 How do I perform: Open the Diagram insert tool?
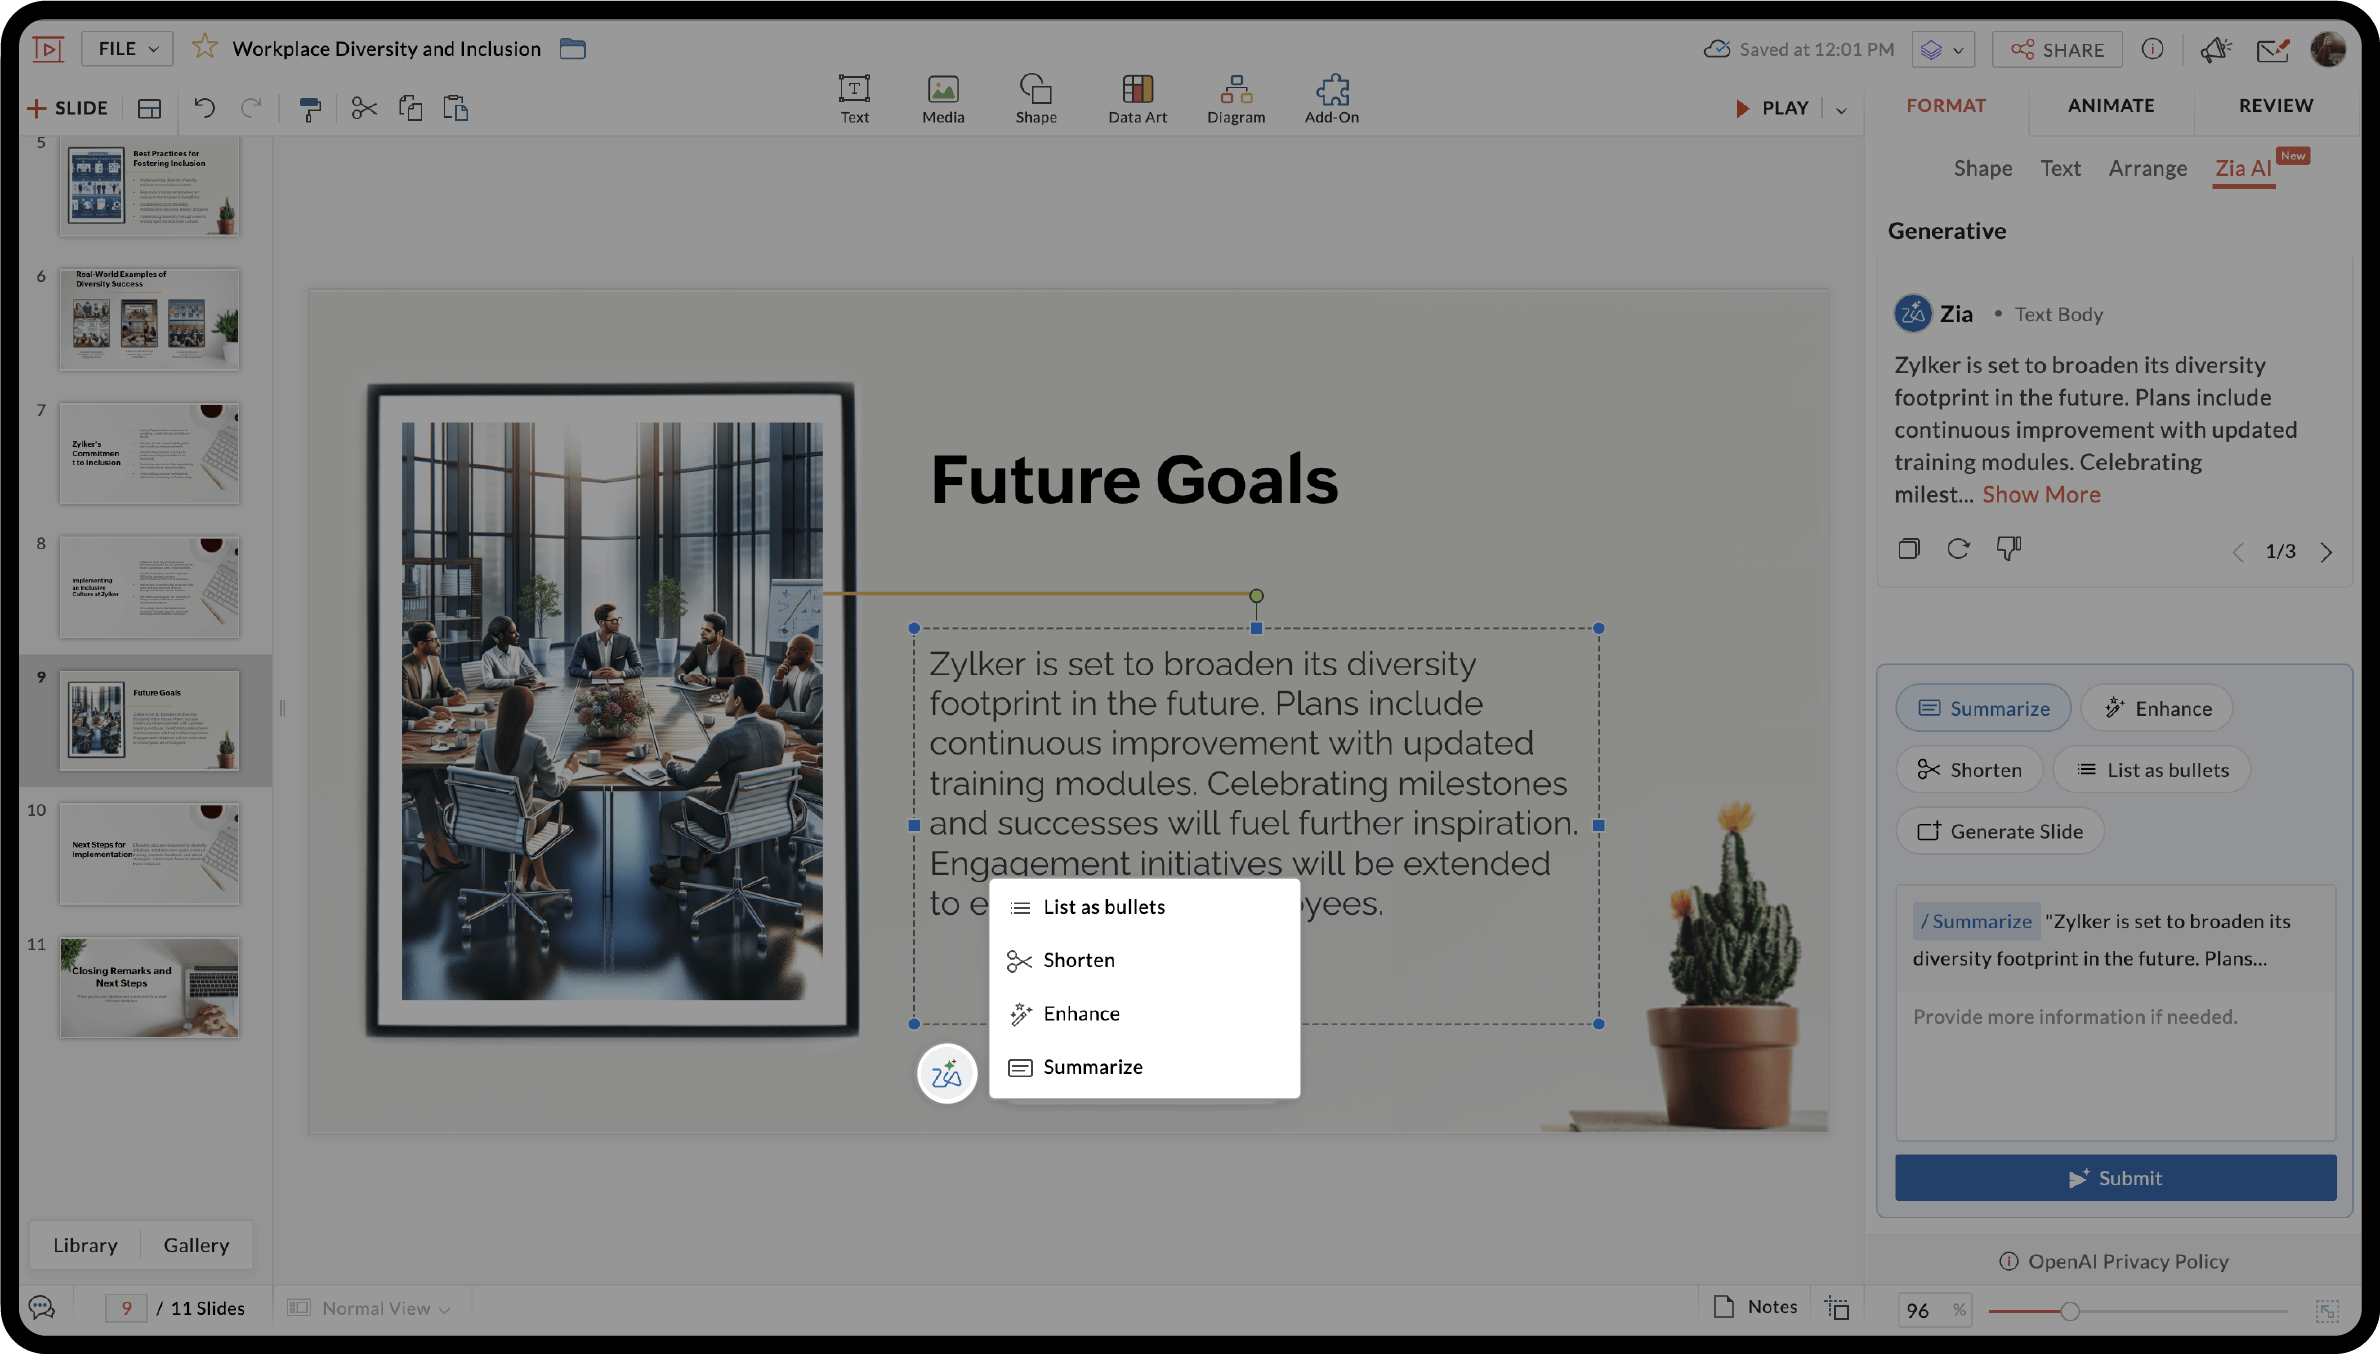1235,99
